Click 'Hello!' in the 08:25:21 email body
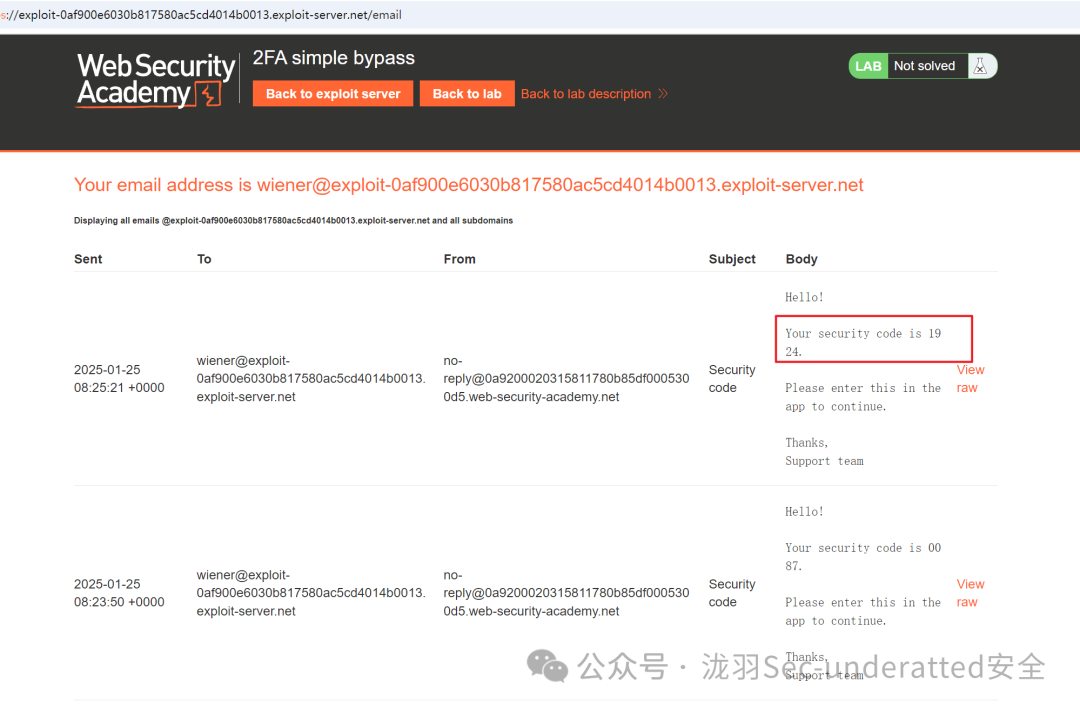 tap(804, 297)
